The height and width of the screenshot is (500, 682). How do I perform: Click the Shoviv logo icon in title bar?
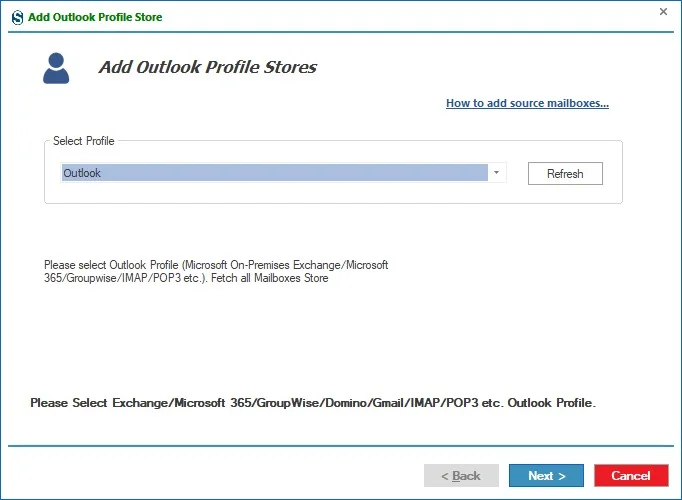[x=17, y=17]
